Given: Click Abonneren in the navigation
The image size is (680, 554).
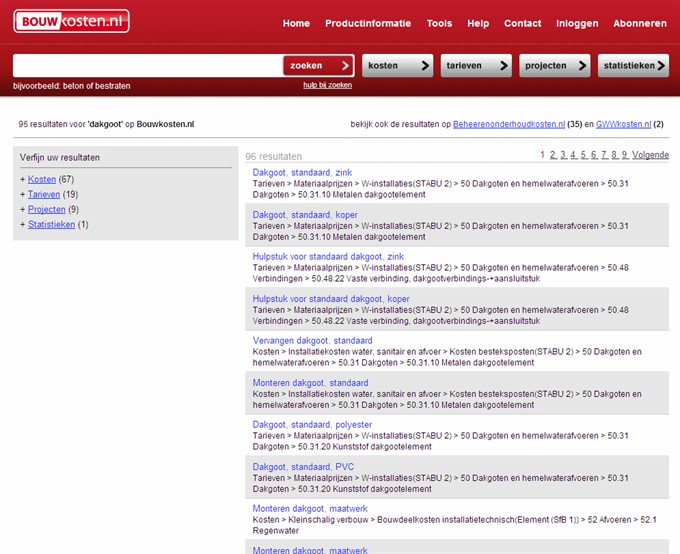Looking at the screenshot, I should pyautogui.click(x=640, y=23).
